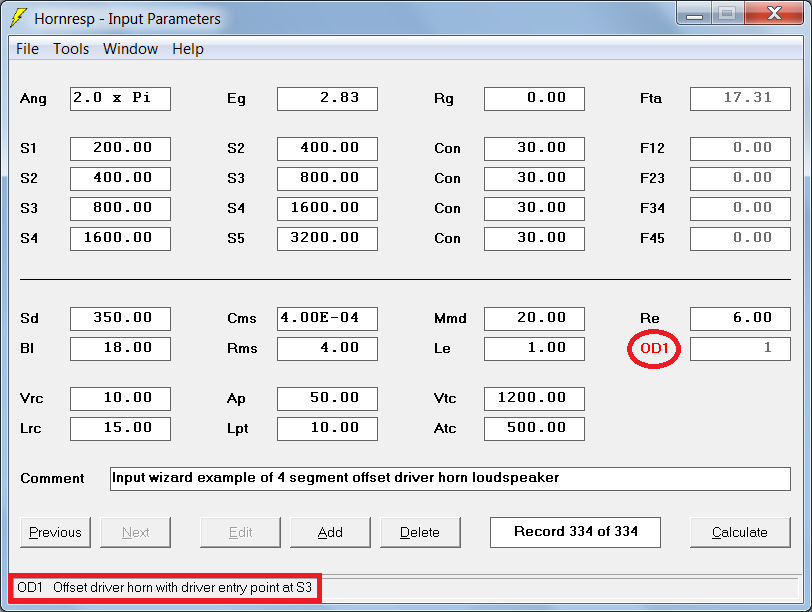Click the Ang label

(x=33, y=98)
